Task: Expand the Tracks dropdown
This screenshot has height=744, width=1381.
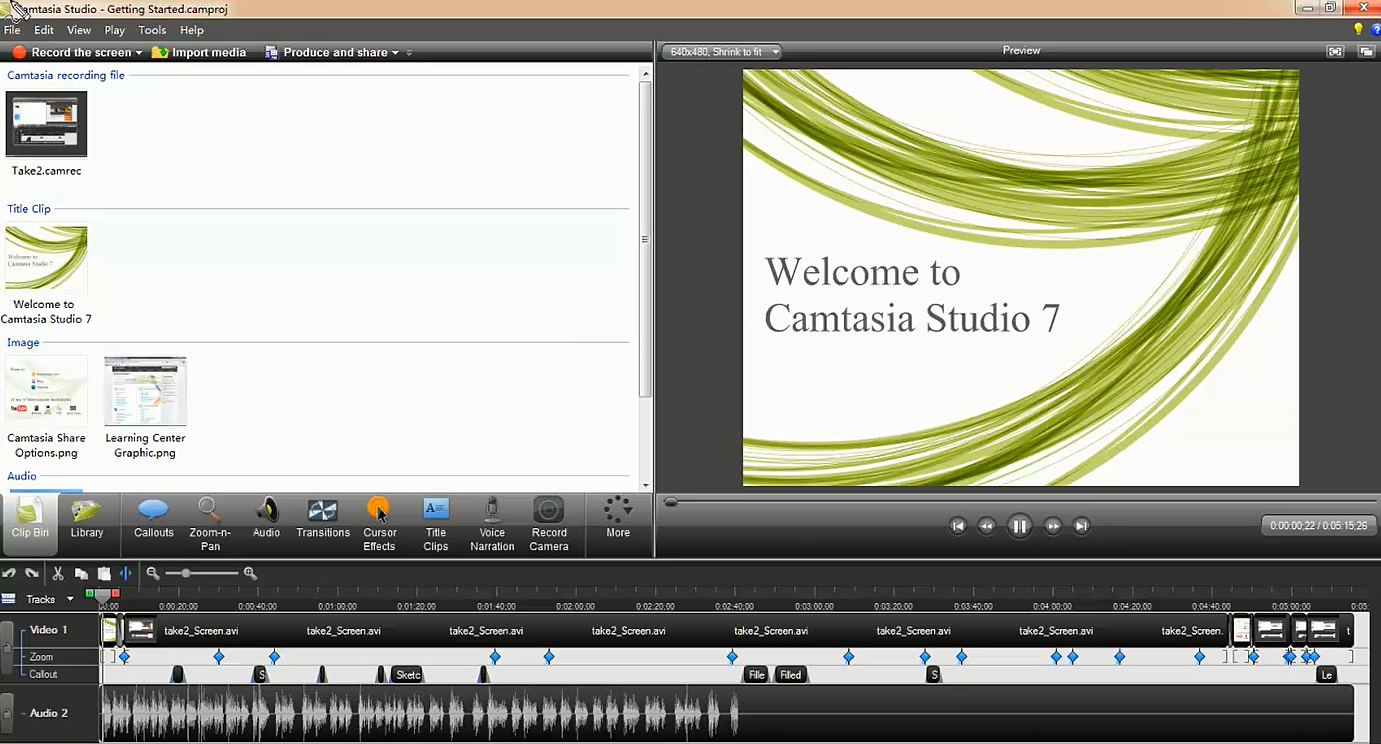Action: pos(70,599)
